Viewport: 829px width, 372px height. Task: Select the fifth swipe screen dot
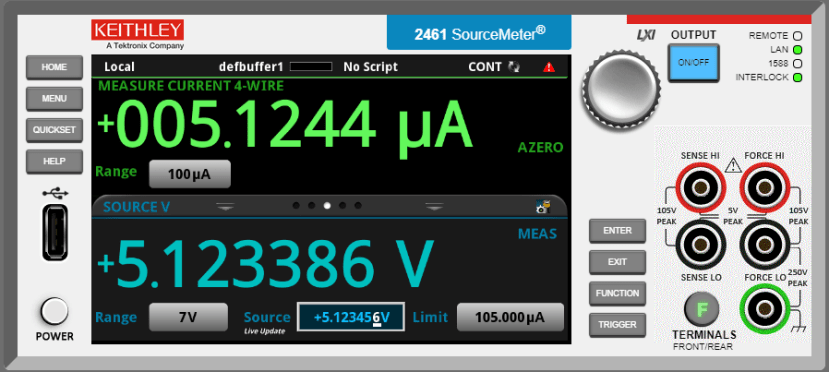tap(358, 206)
